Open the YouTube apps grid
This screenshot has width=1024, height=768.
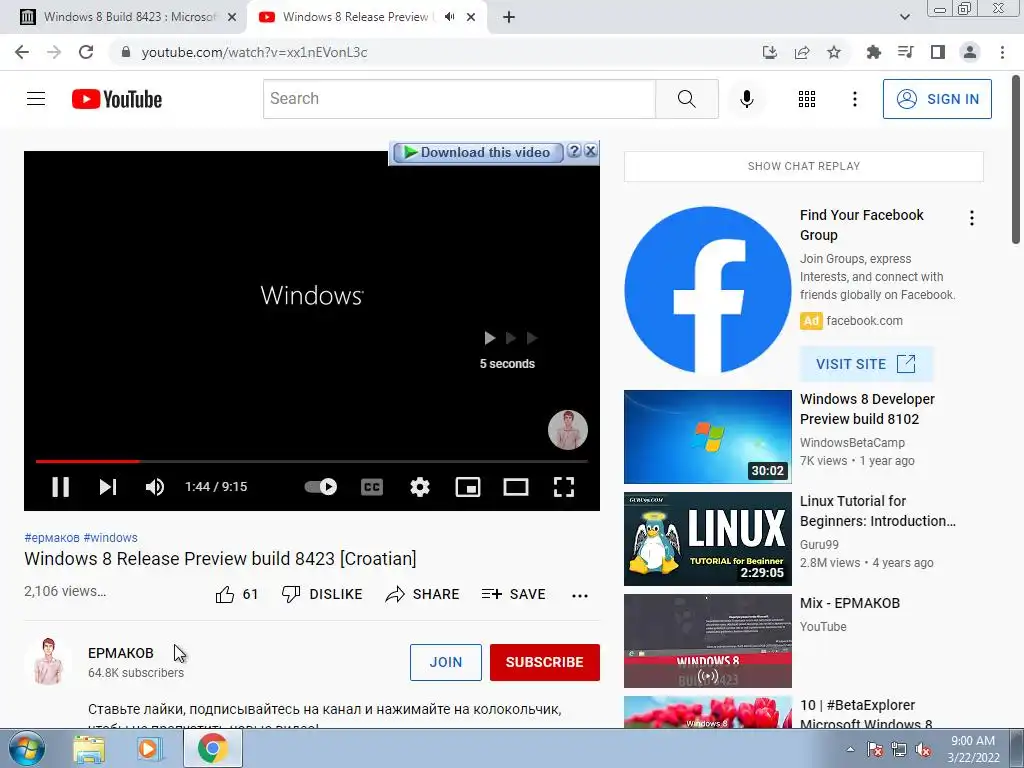[807, 99]
